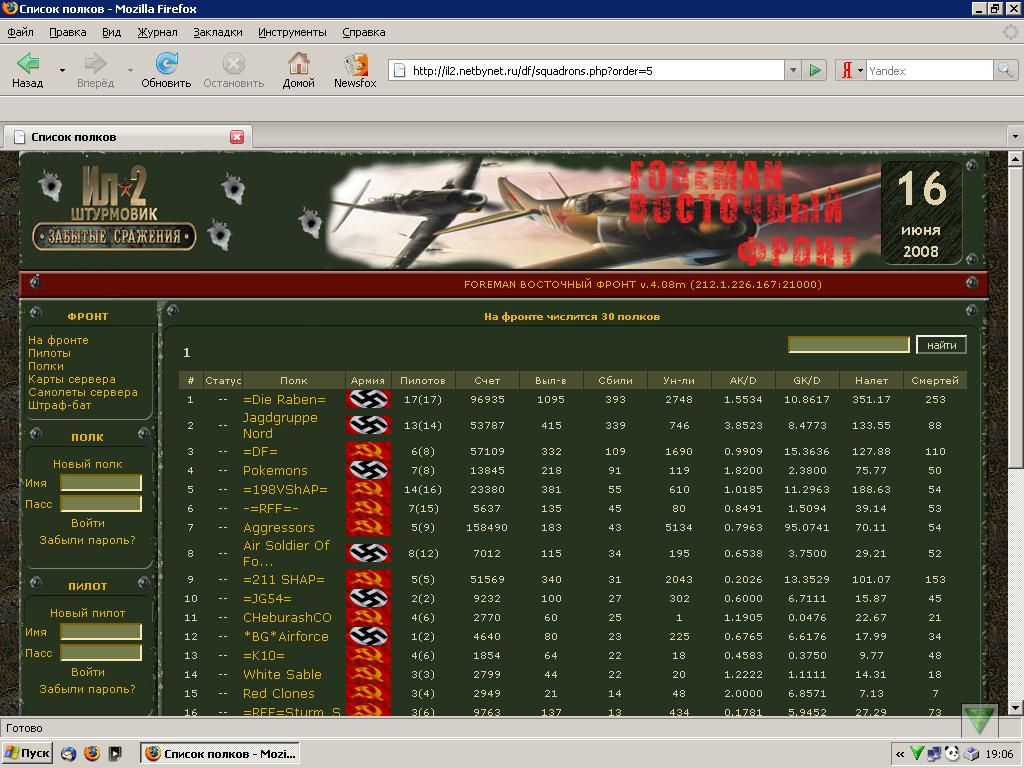Click the Имя field under ПОЛК

click(x=101, y=483)
